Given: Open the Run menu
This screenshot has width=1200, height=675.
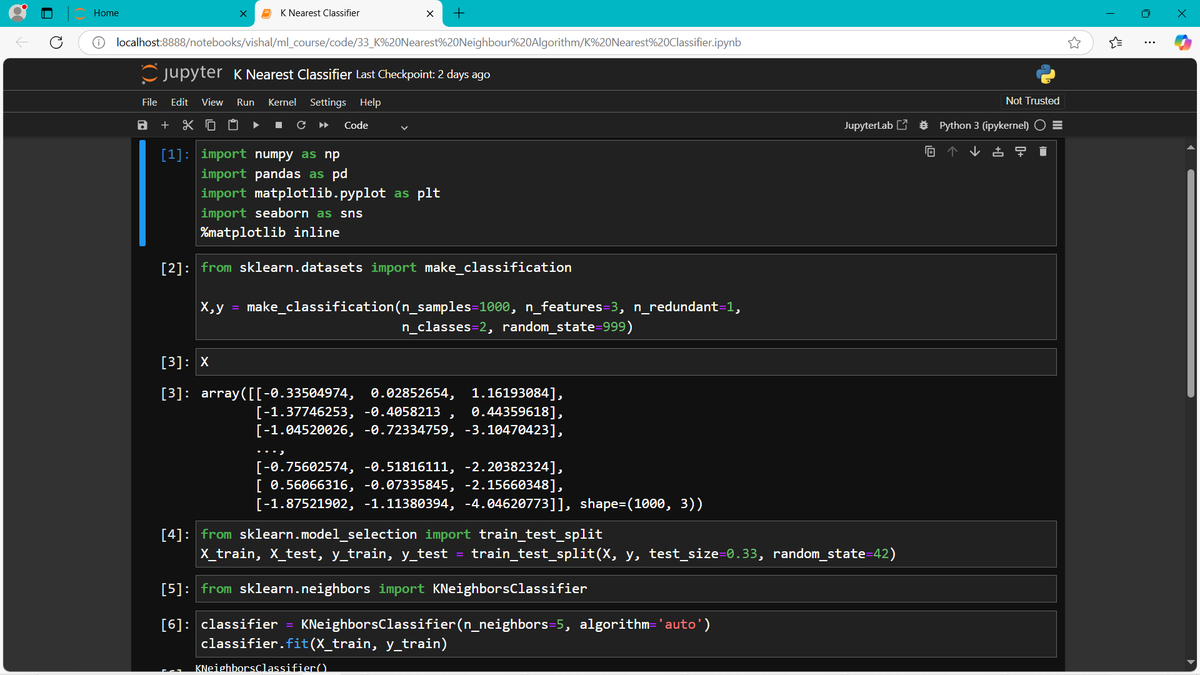Looking at the screenshot, I should pyautogui.click(x=245, y=102).
